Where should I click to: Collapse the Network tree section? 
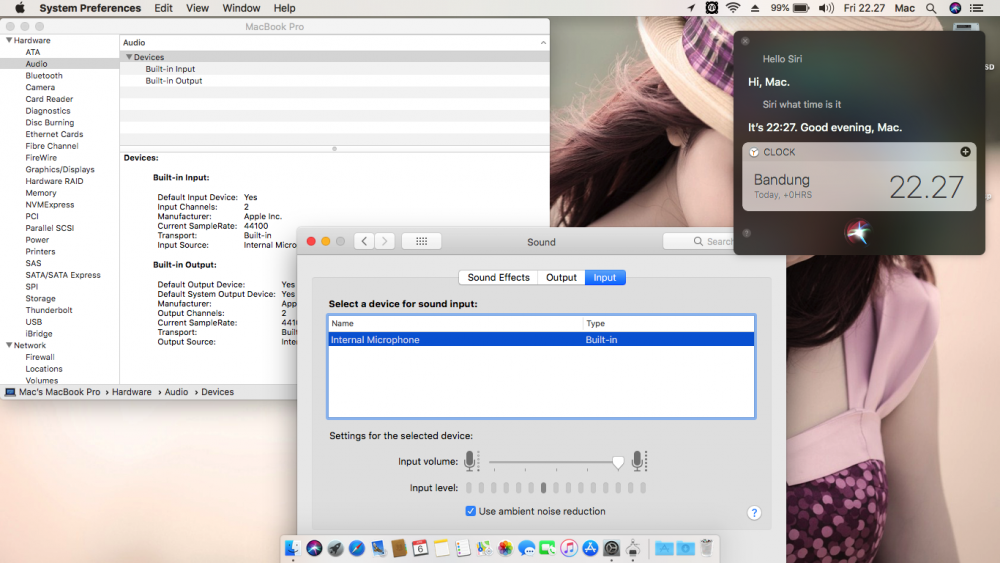pos(9,345)
